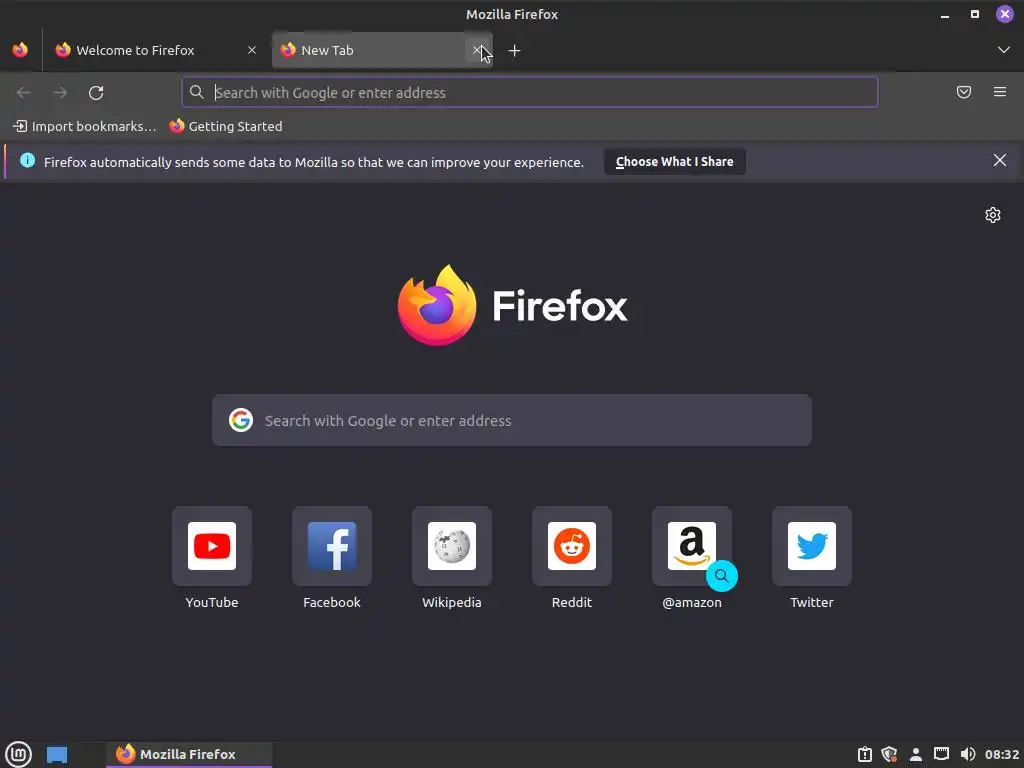Click the Google logo in search box
1024x768 pixels.
pos(241,420)
